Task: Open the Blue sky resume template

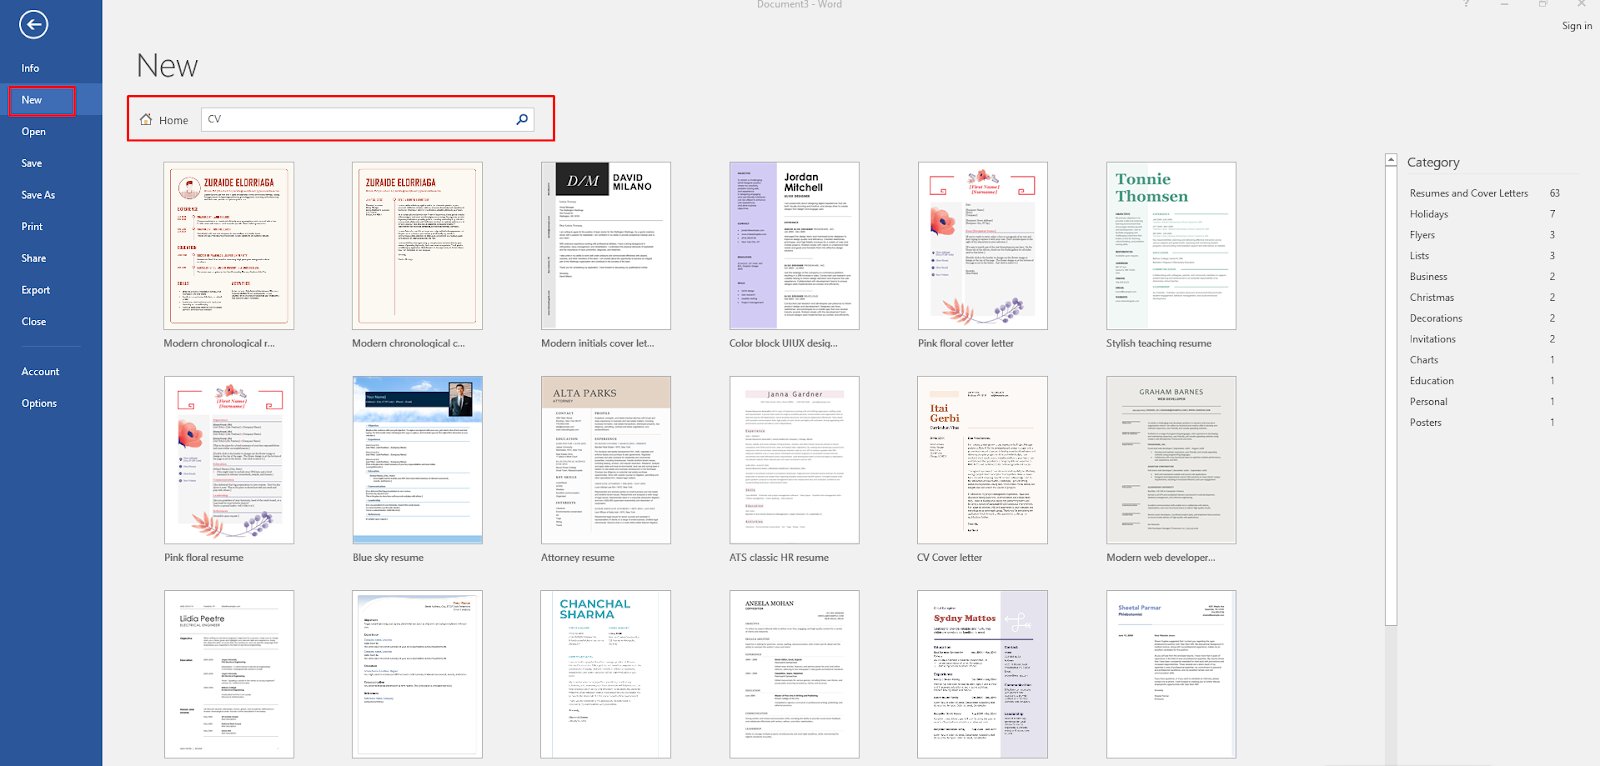Action: [x=417, y=460]
